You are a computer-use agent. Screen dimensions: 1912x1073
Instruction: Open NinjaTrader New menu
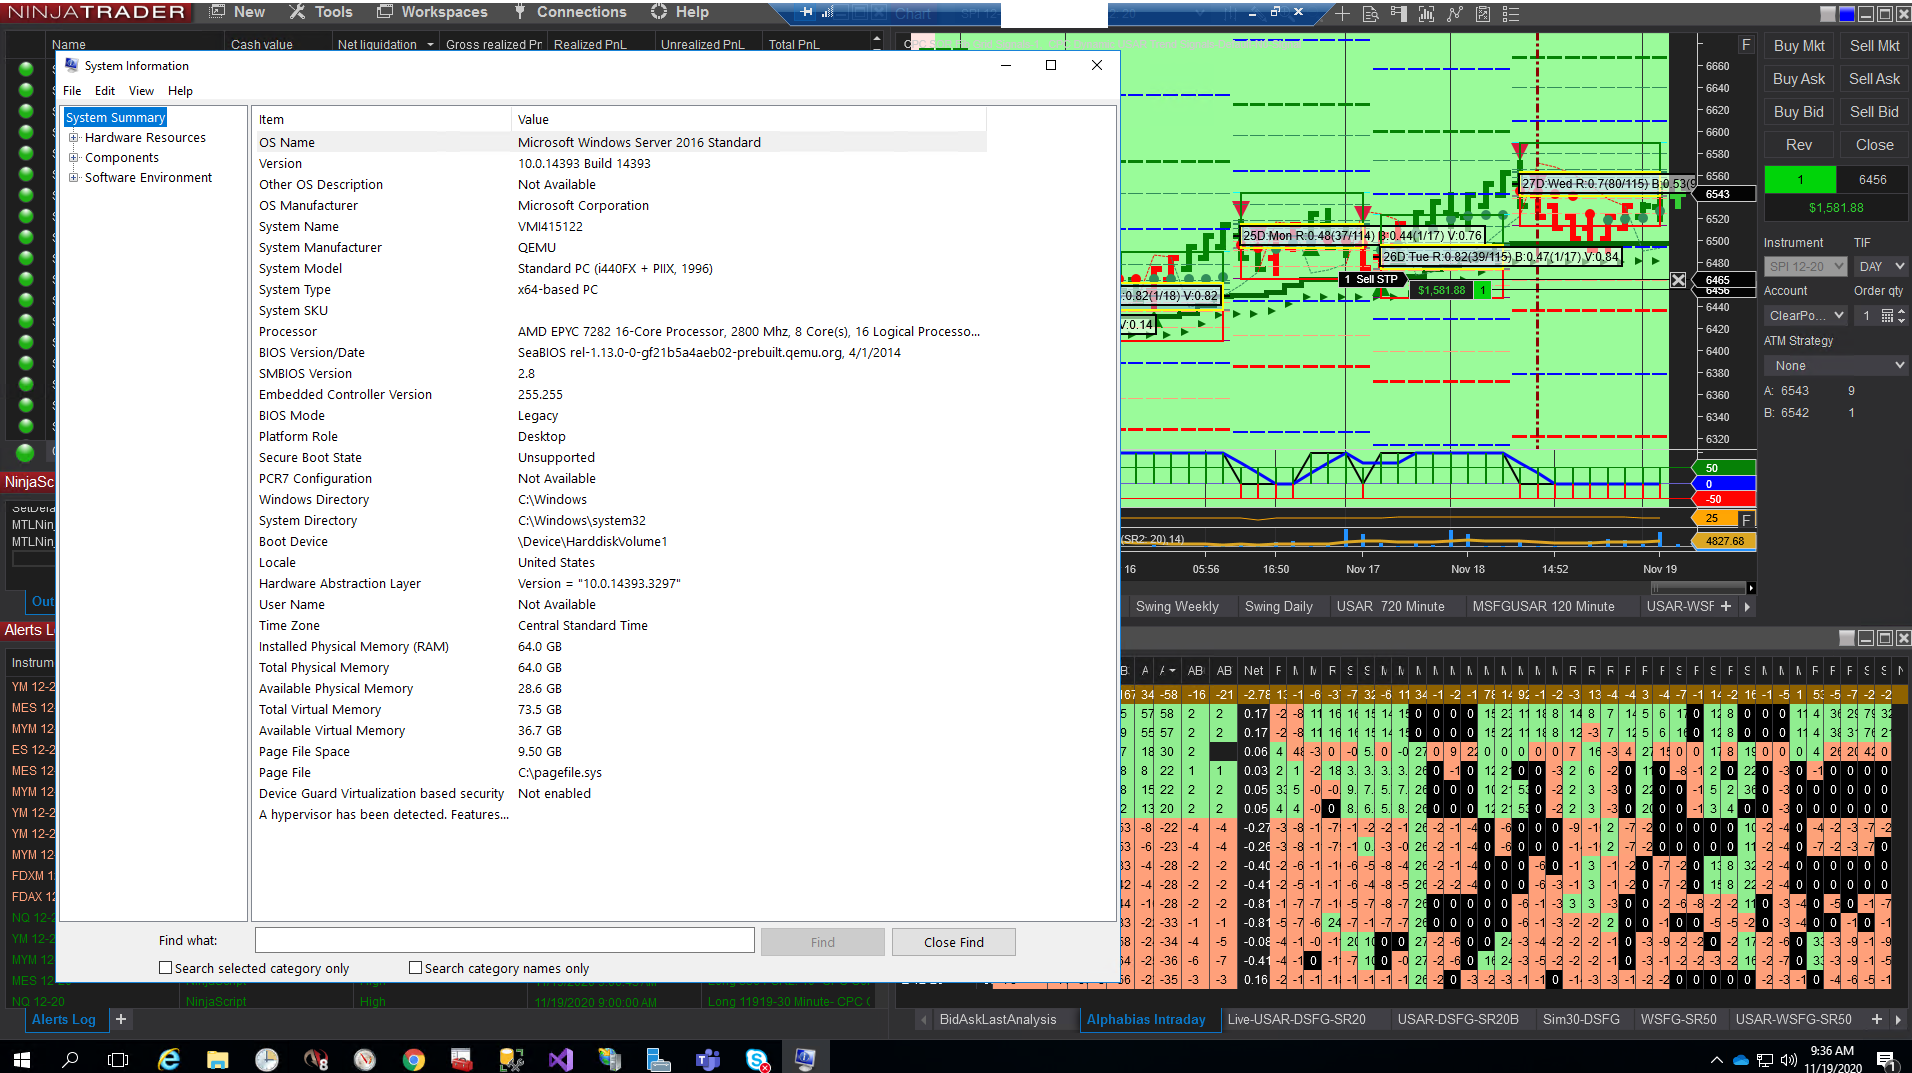(x=238, y=12)
